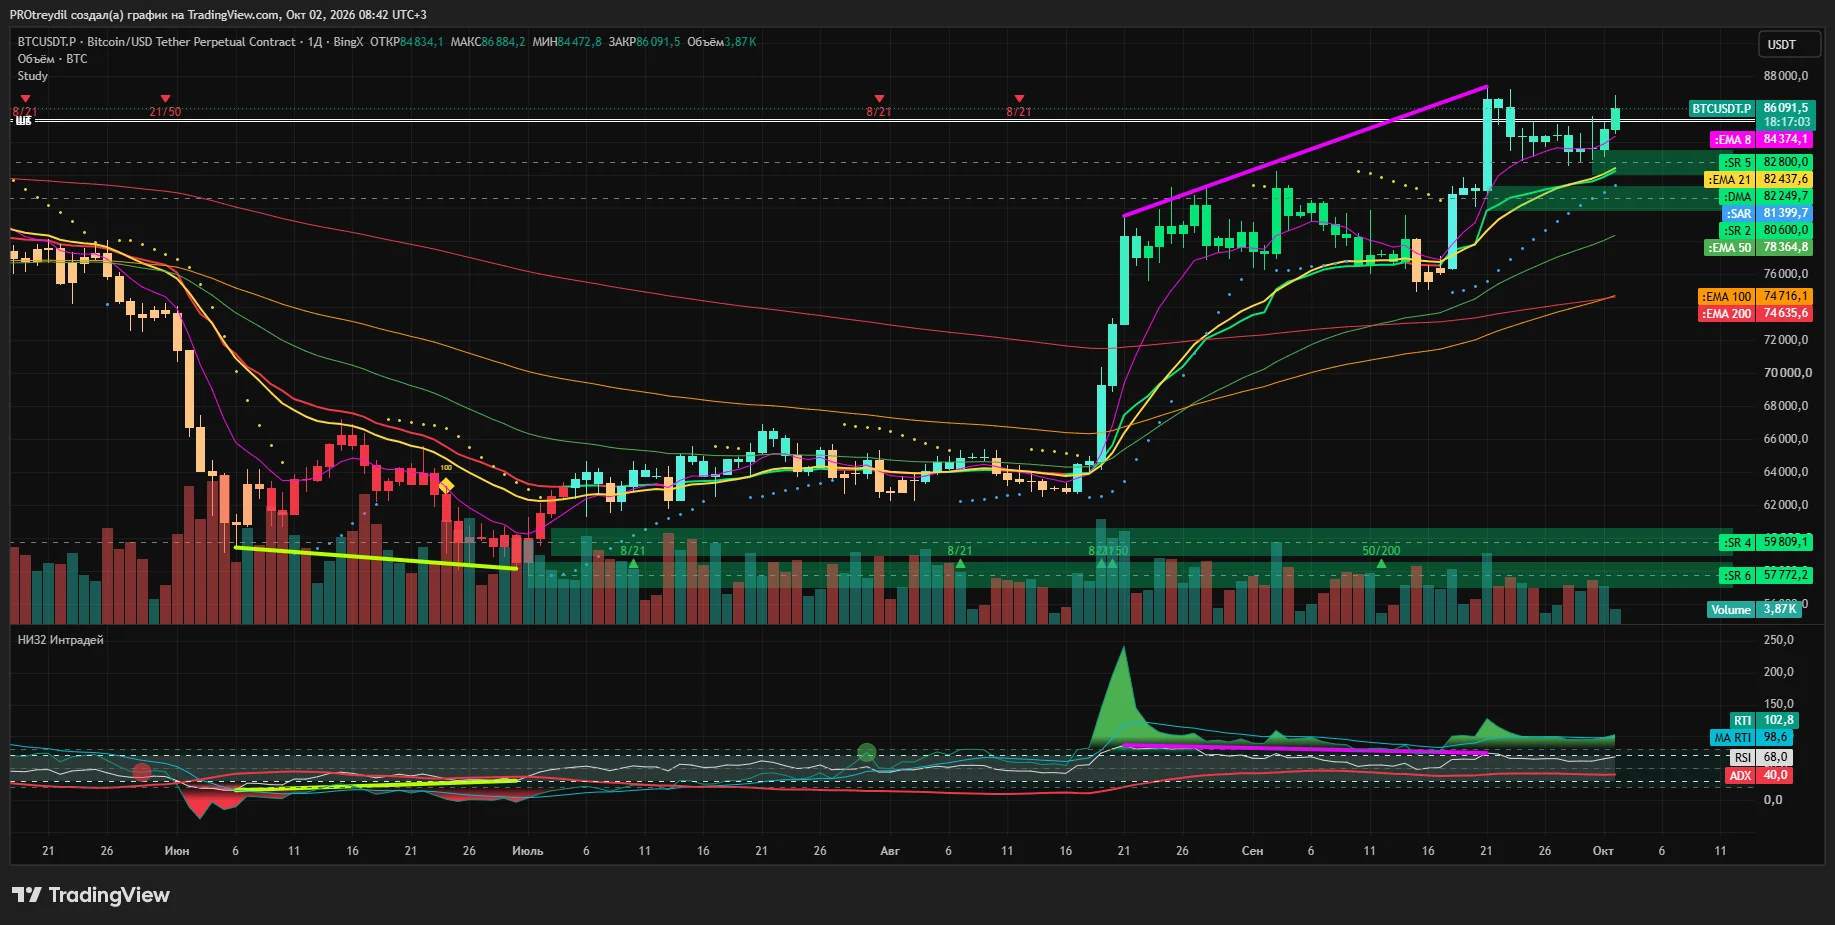Click the EMA 200 value label
This screenshot has height=925, width=1835.
click(x=1756, y=313)
